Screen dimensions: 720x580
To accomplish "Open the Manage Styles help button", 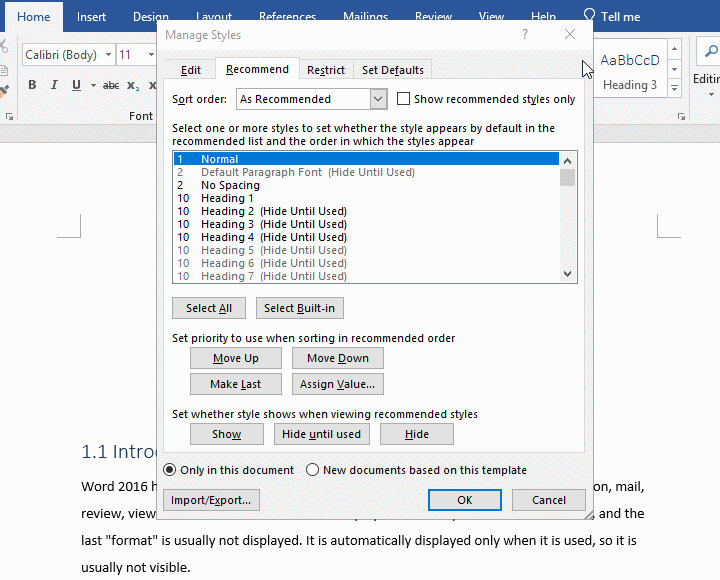I will coord(525,34).
